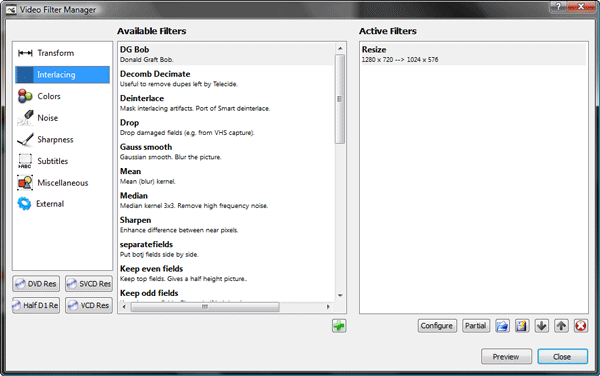Select the Colors category icon

25,96
